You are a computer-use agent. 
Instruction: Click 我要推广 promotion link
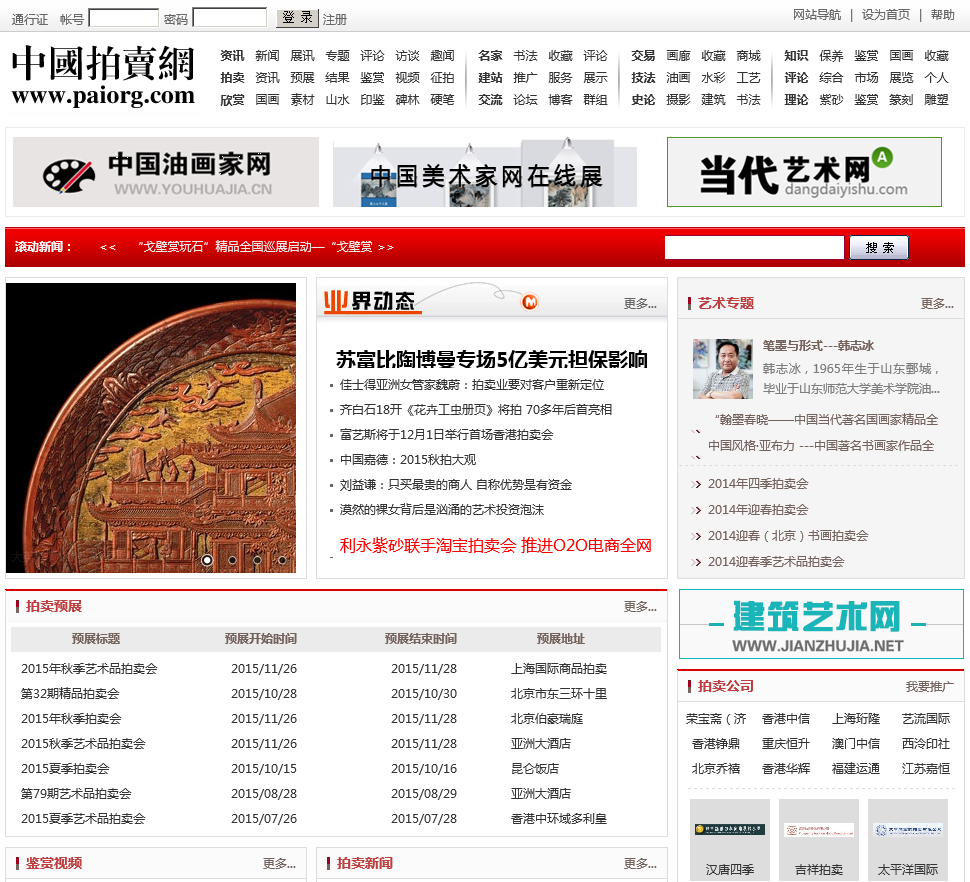coord(929,687)
